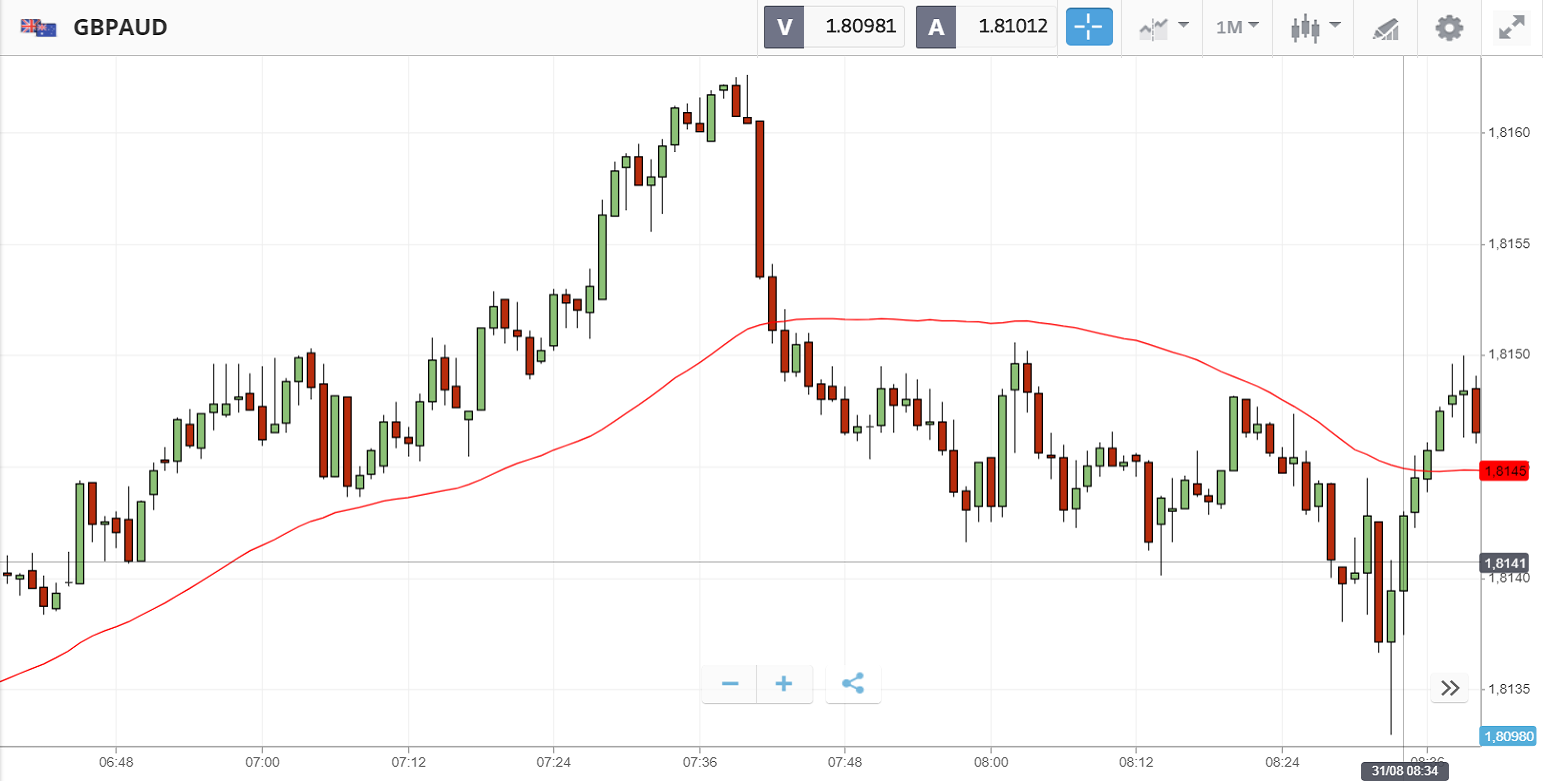Open the compare chart dropdown
The height and width of the screenshot is (781, 1543).
[x=1163, y=27]
